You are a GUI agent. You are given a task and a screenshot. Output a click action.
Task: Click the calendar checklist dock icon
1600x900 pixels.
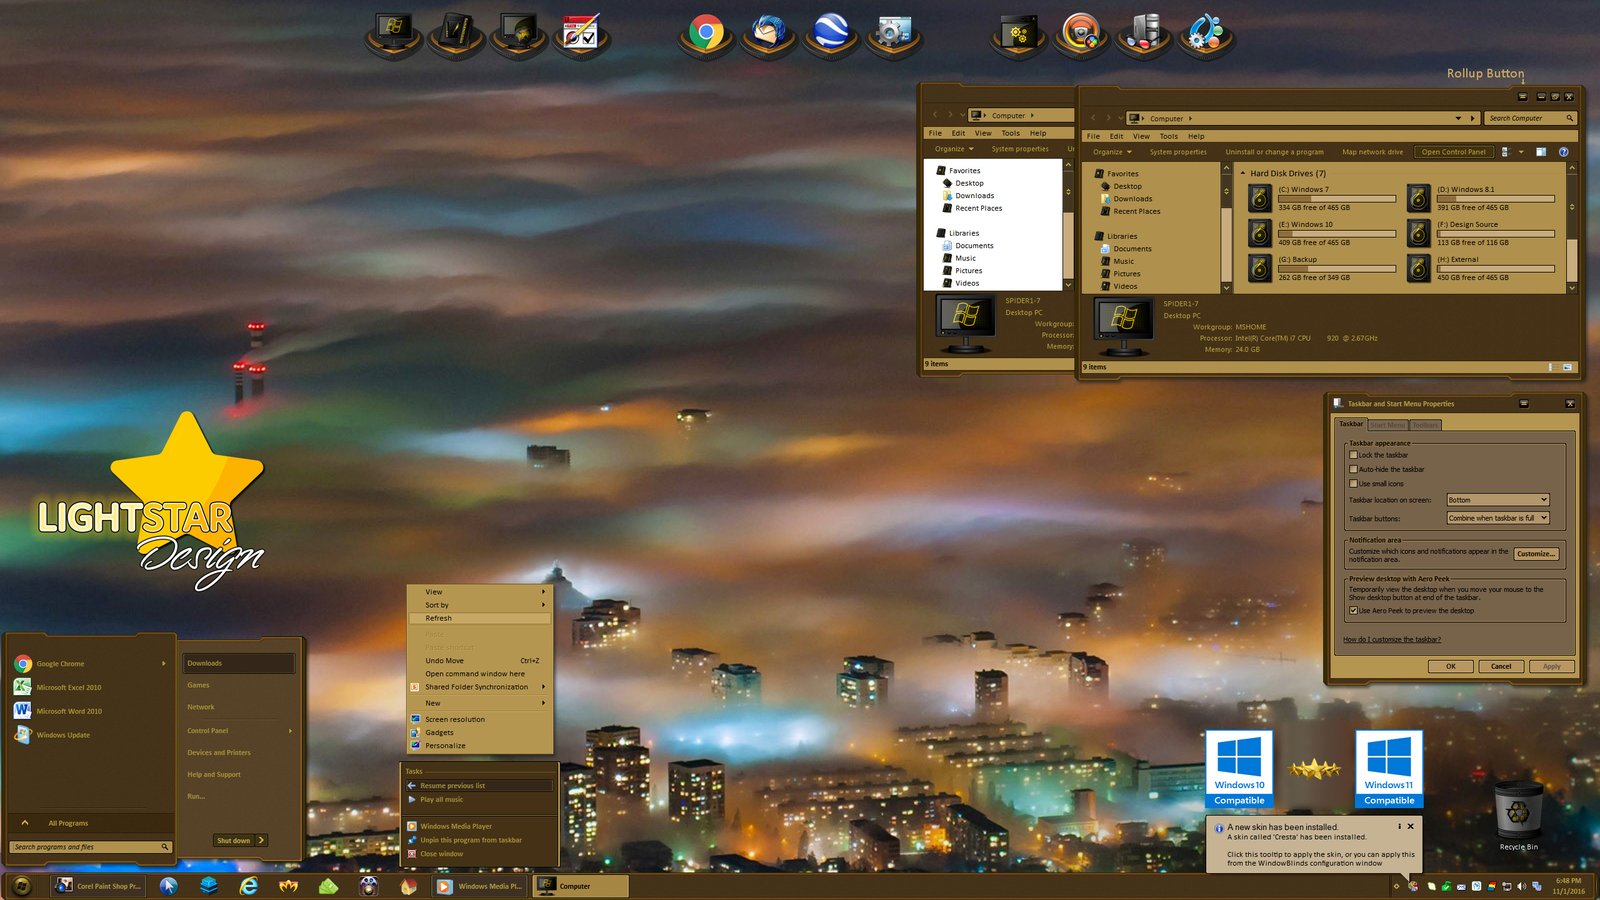point(580,32)
